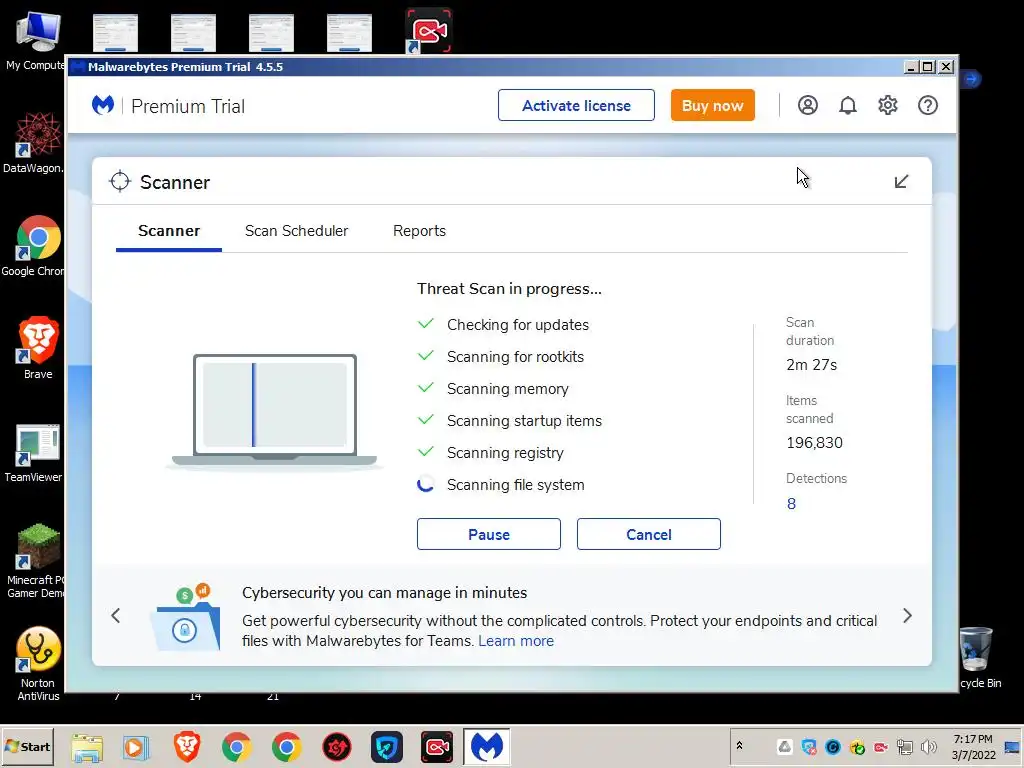Select the Scanner tab
1024x768 pixels.
pyautogui.click(x=168, y=231)
